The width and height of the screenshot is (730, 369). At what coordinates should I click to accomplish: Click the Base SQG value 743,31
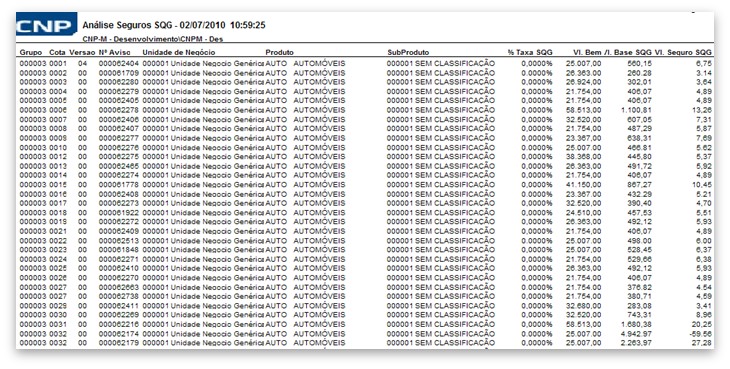(x=640, y=315)
